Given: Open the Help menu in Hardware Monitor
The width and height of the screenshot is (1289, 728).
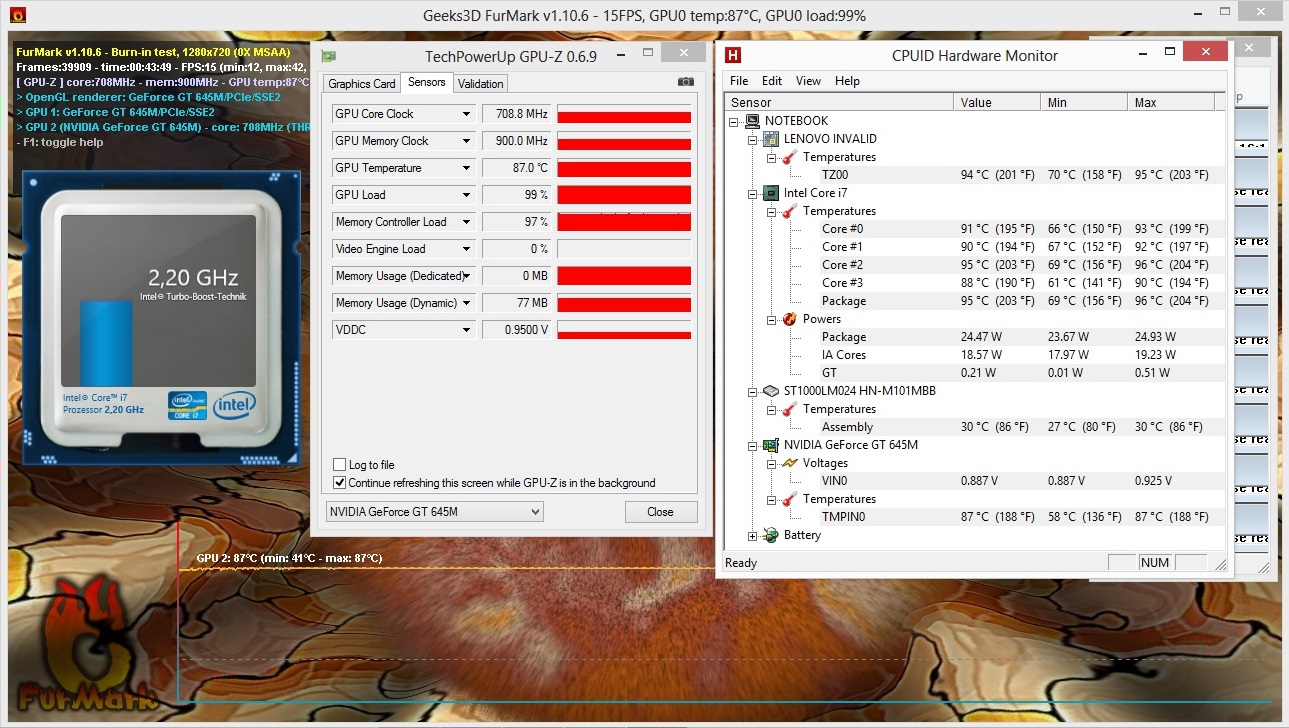Looking at the screenshot, I should [847, 81].
